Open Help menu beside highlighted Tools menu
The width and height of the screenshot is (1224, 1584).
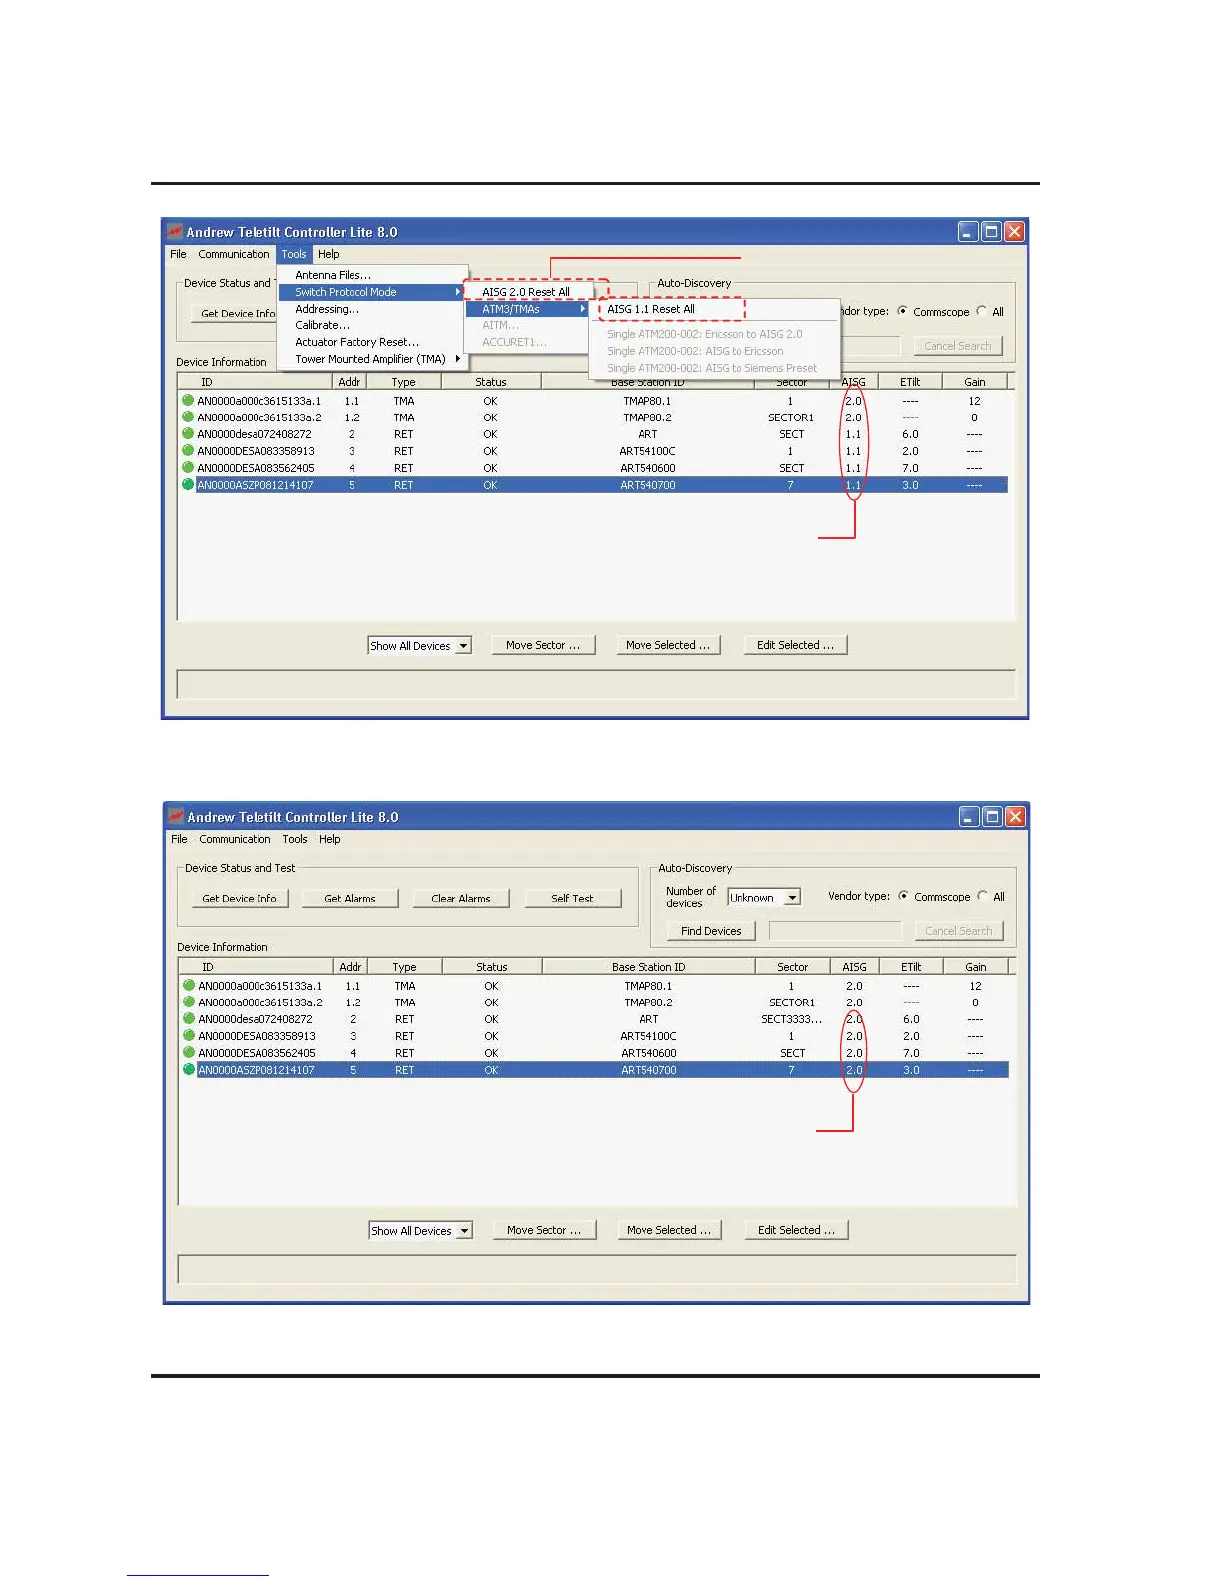point(329,254)
